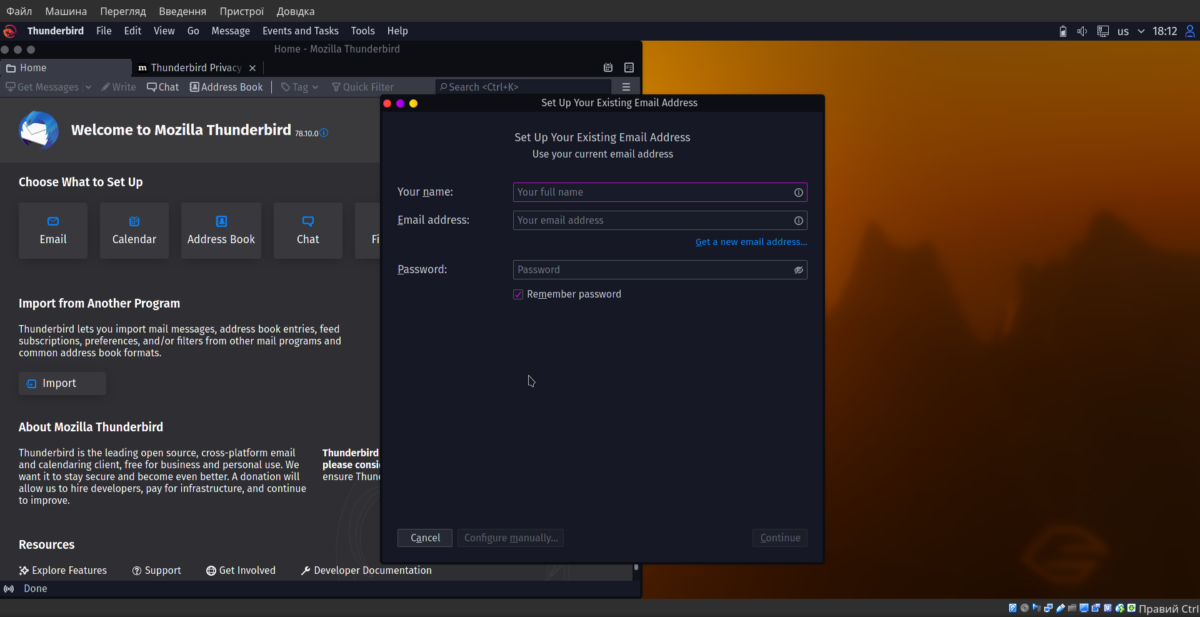Open the Thunderbird hamburger menu
Image resolution: width=1200 pixels, height=617 pixels.
tap(626, 87)
